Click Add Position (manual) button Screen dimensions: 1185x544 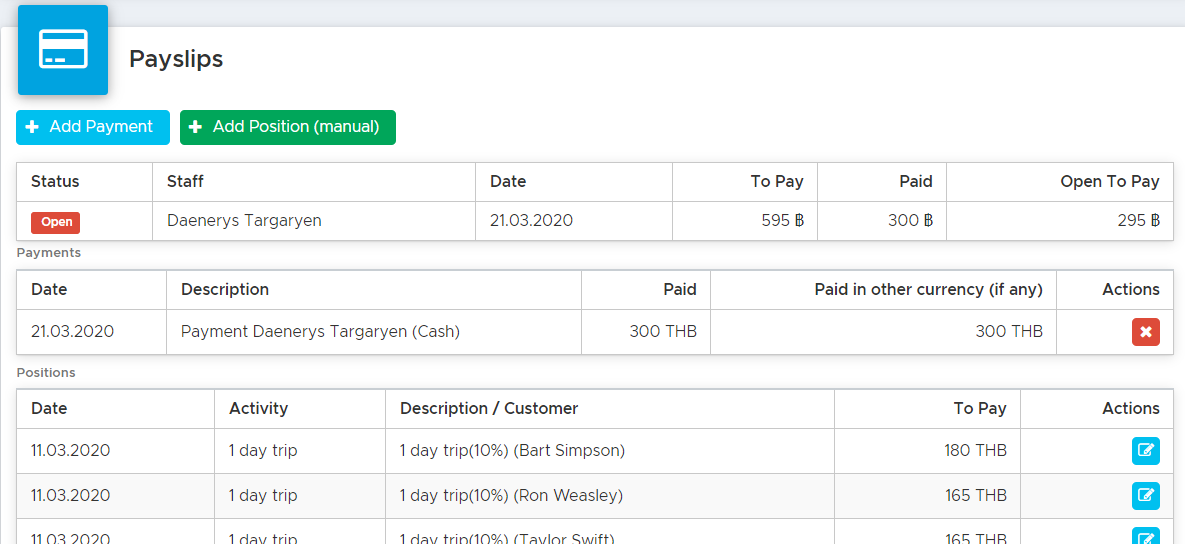point(288,127)
